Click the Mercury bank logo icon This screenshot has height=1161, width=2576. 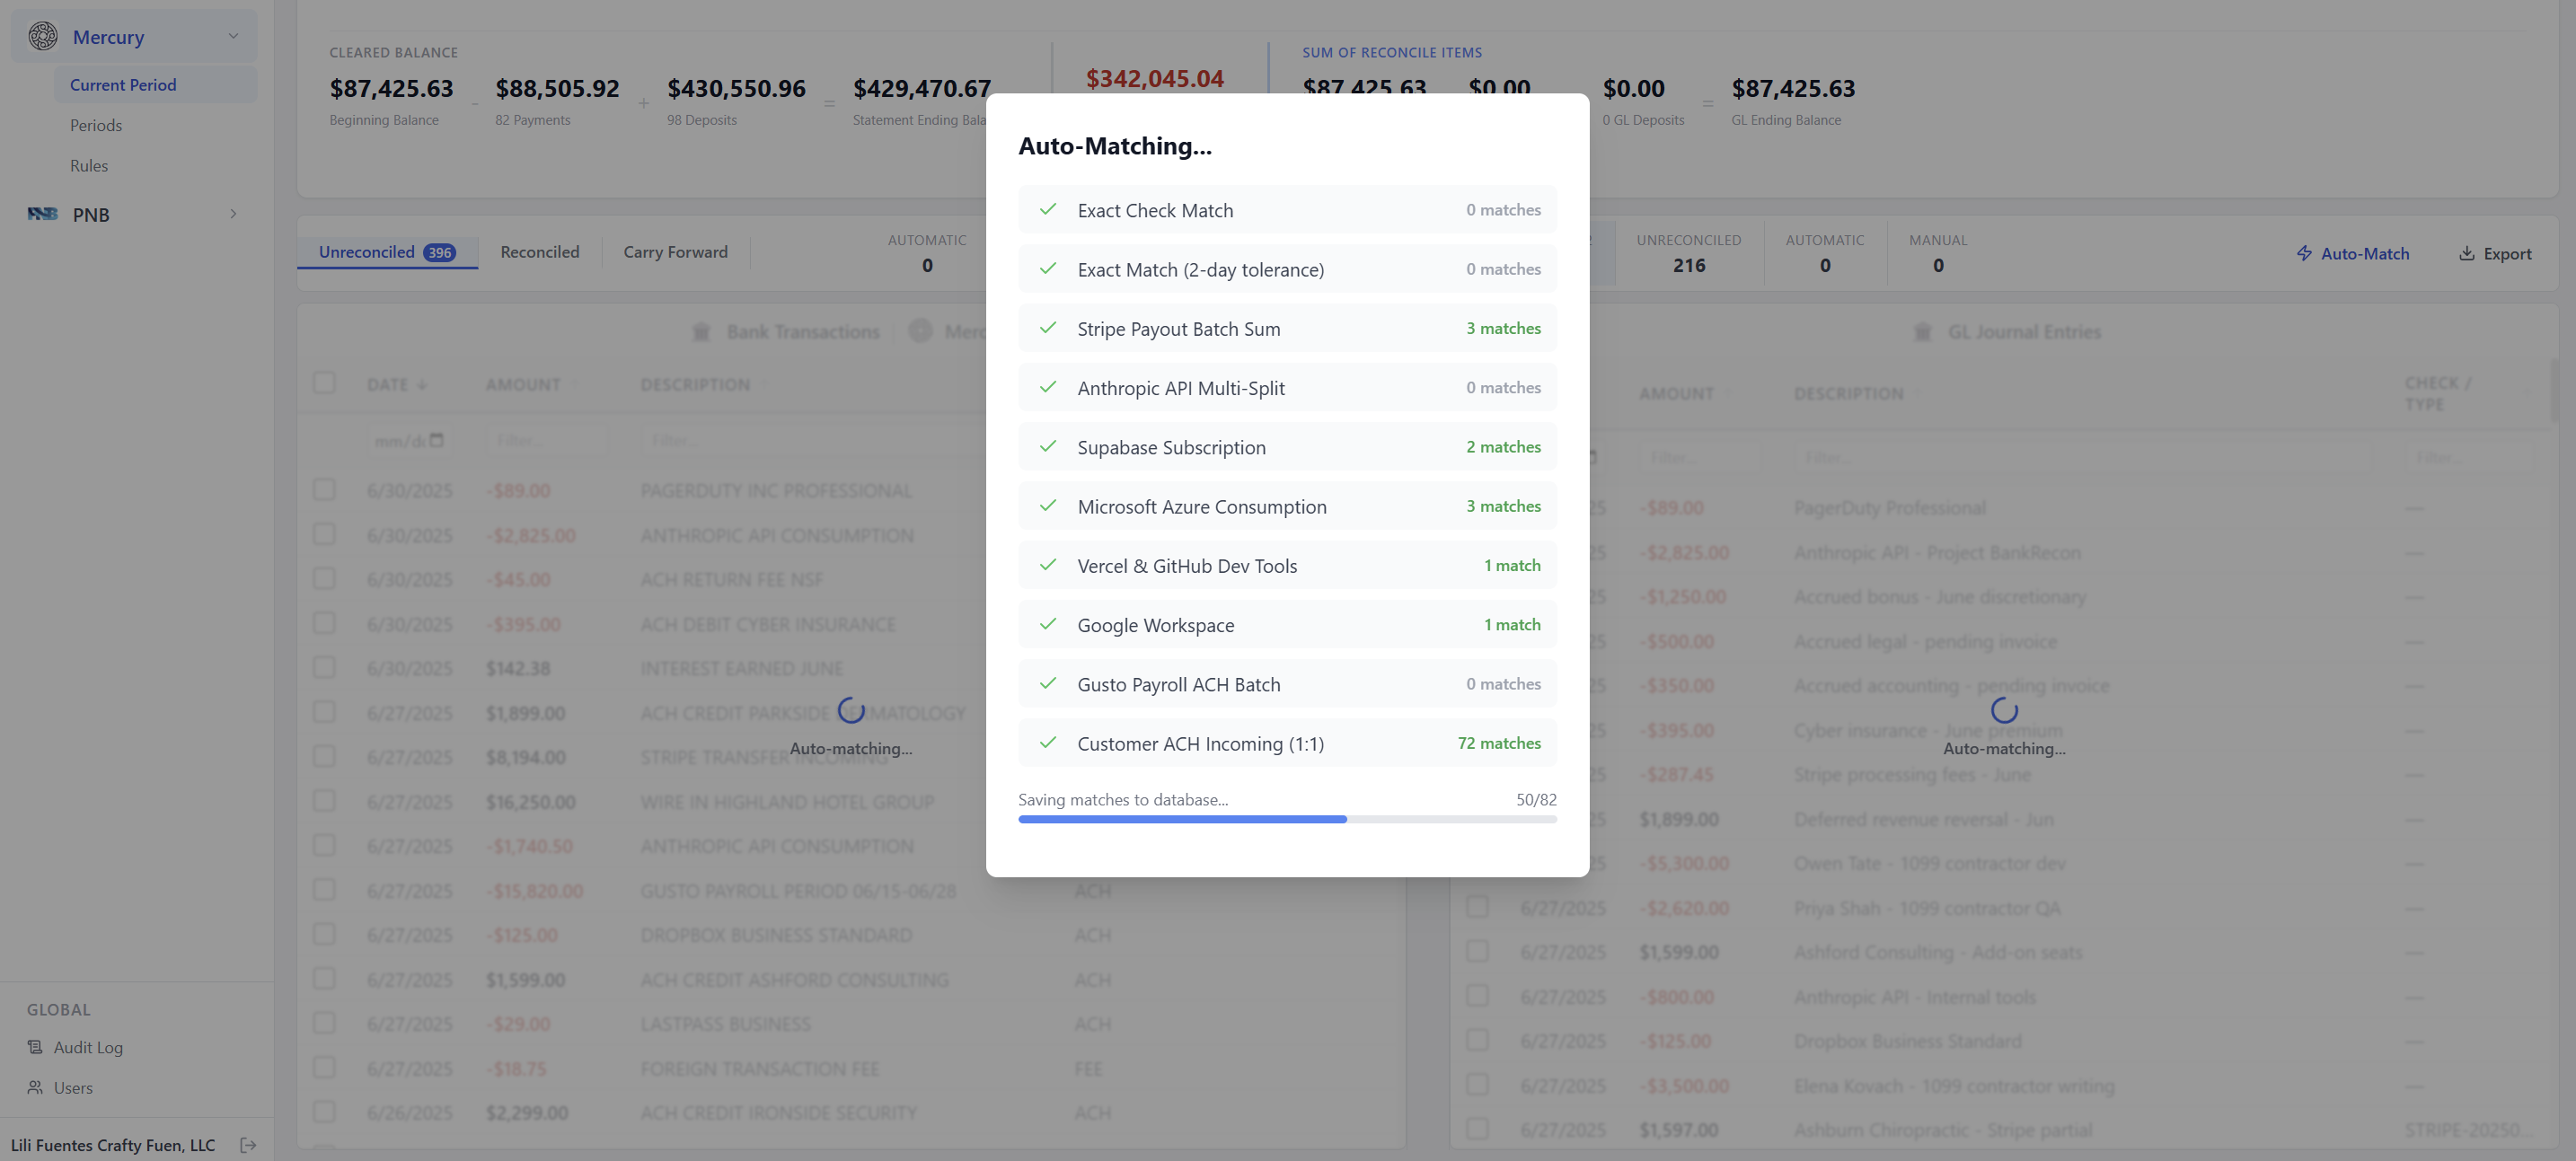pyautogui.click(x=42, y=36)
